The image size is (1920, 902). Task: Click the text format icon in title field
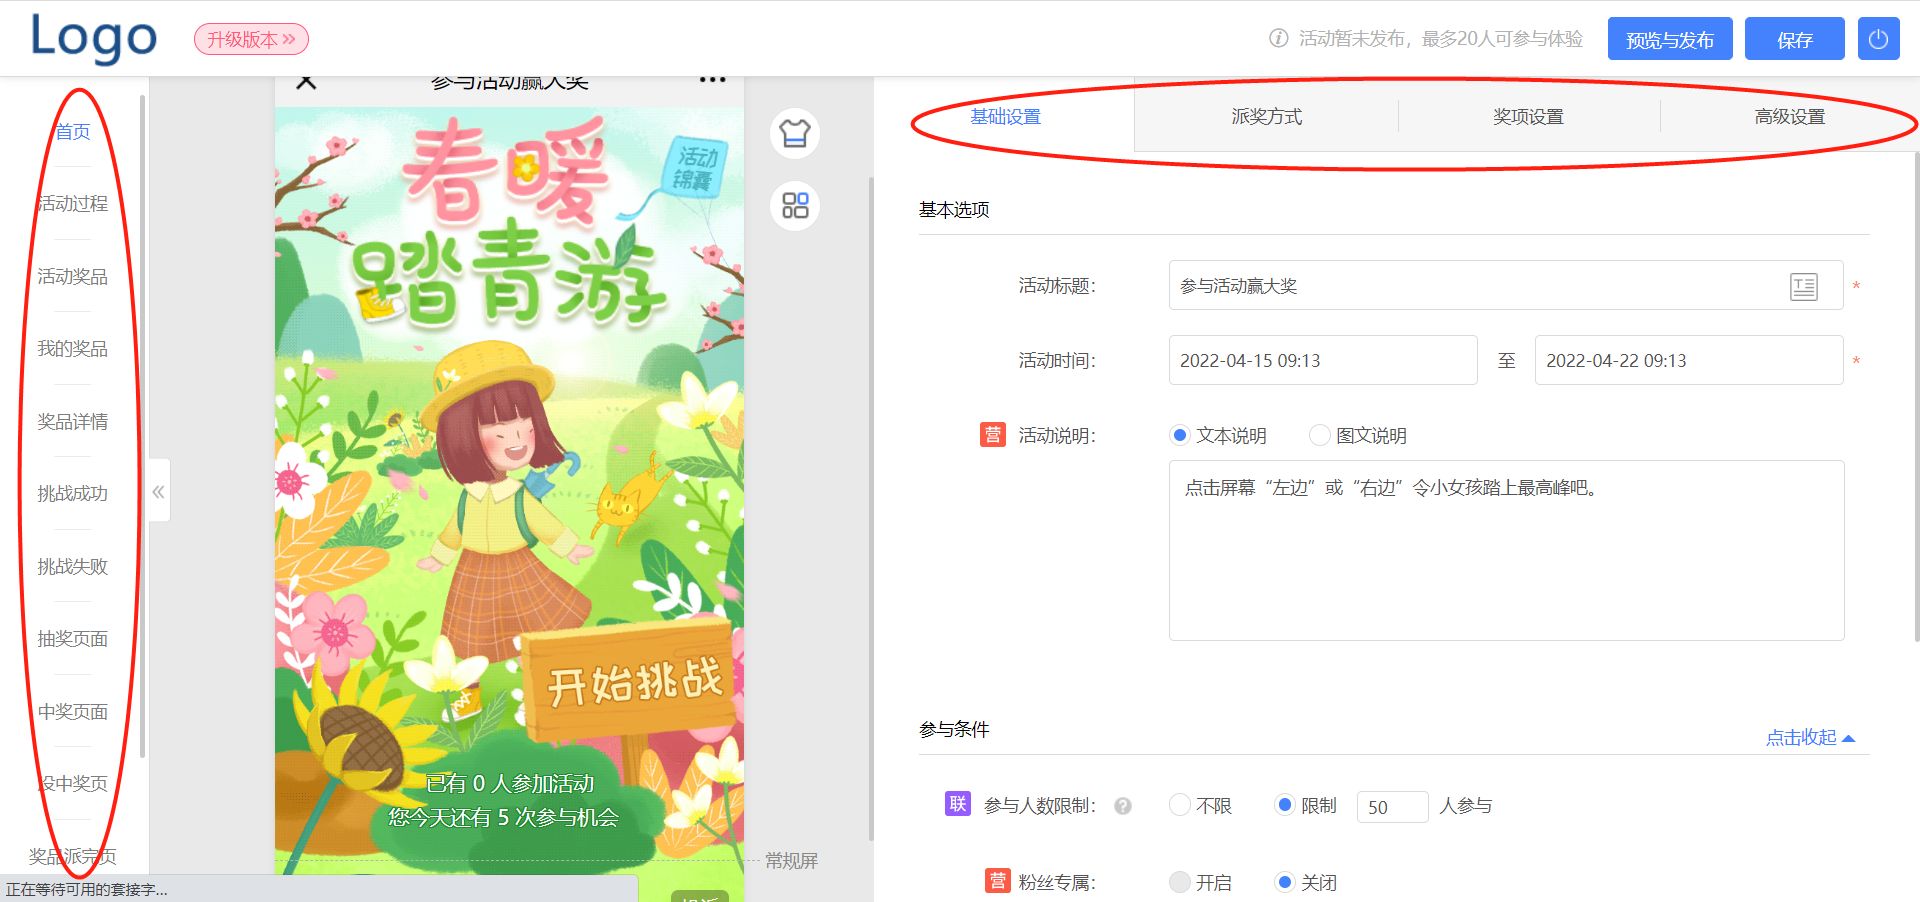point(1803,287)
